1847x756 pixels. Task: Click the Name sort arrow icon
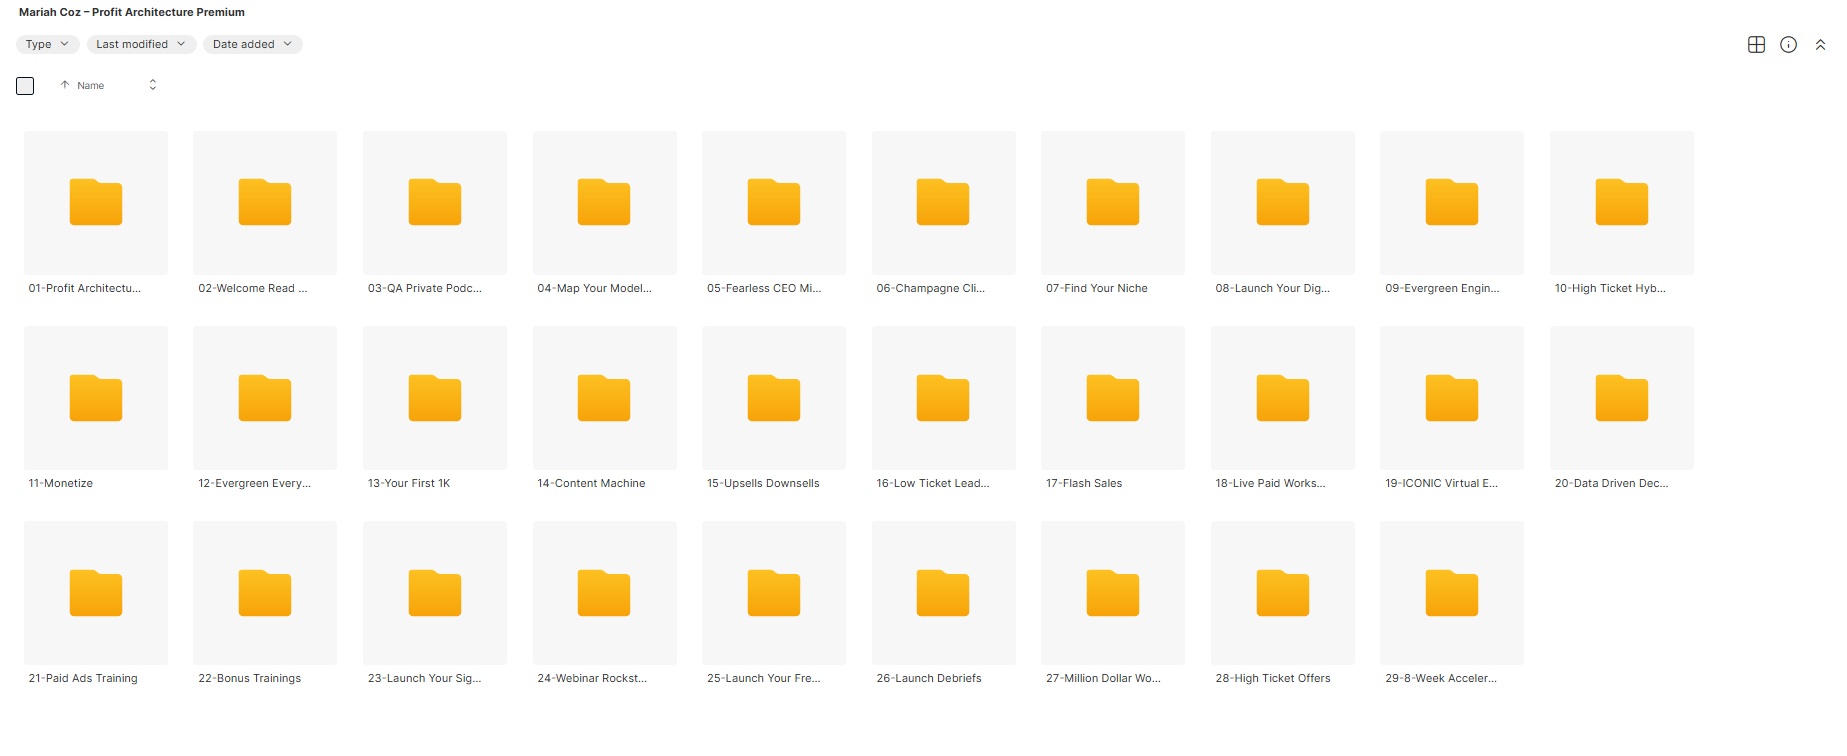[65, 85]
